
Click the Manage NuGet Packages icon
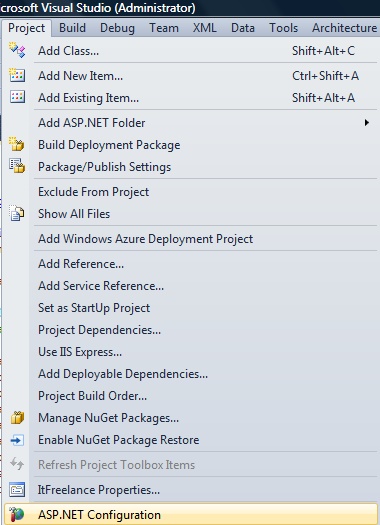point(17,418)
